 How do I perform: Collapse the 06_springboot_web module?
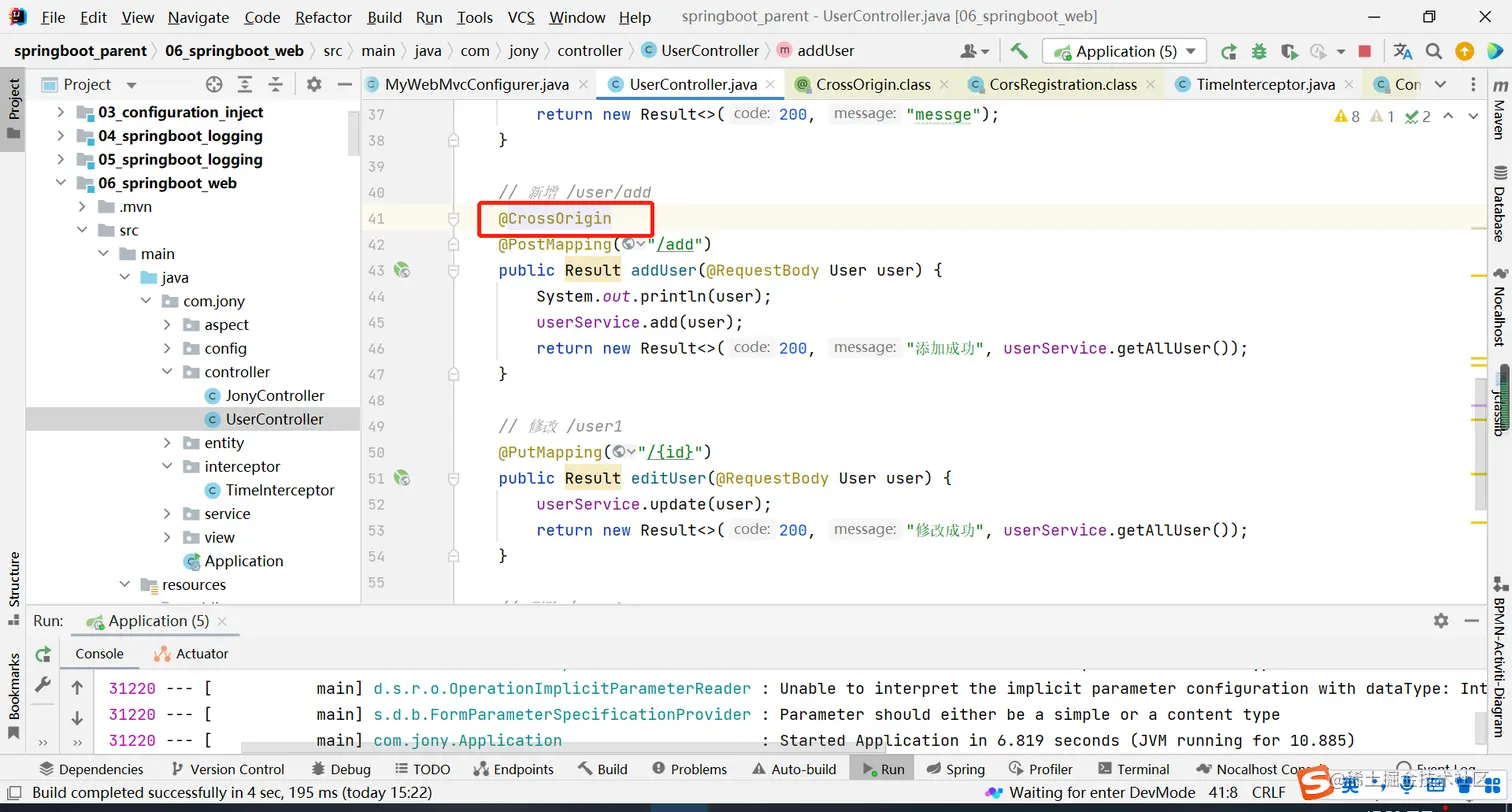[61, 183]
